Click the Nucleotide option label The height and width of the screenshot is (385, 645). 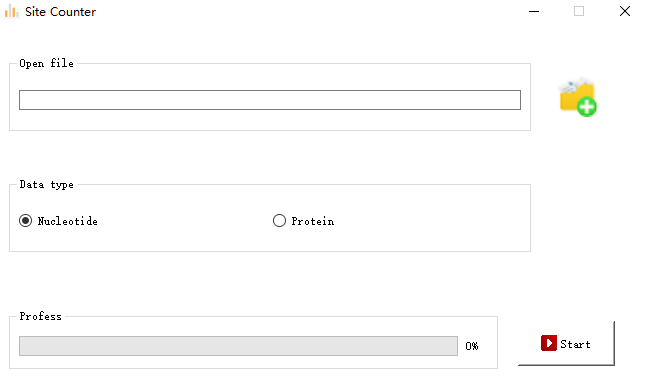[x=68, y=221]
